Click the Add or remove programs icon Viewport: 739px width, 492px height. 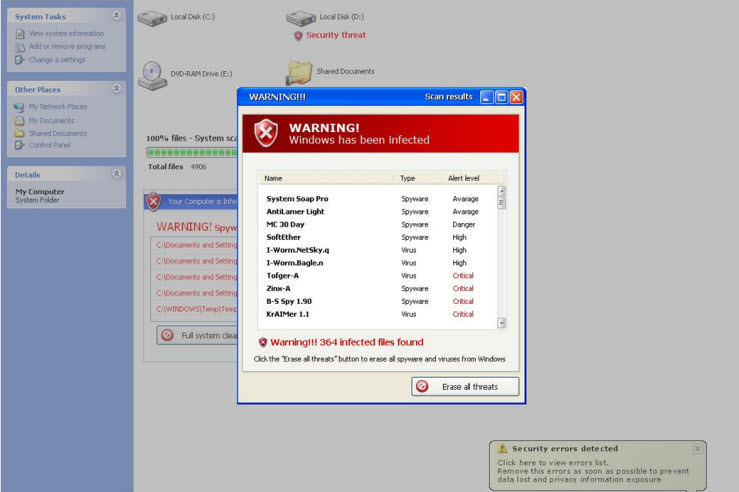[x=20, y=47]
